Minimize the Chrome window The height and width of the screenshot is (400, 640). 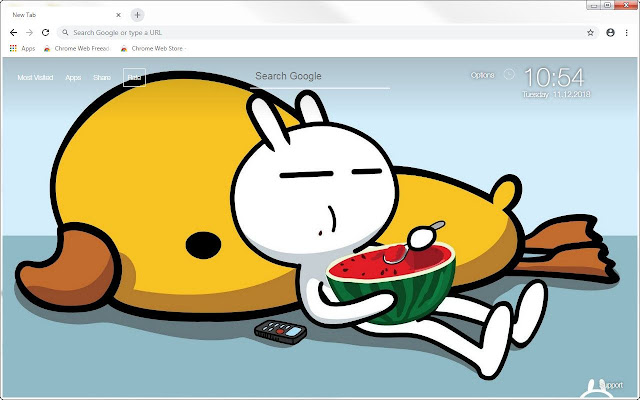tap(594, 5)
